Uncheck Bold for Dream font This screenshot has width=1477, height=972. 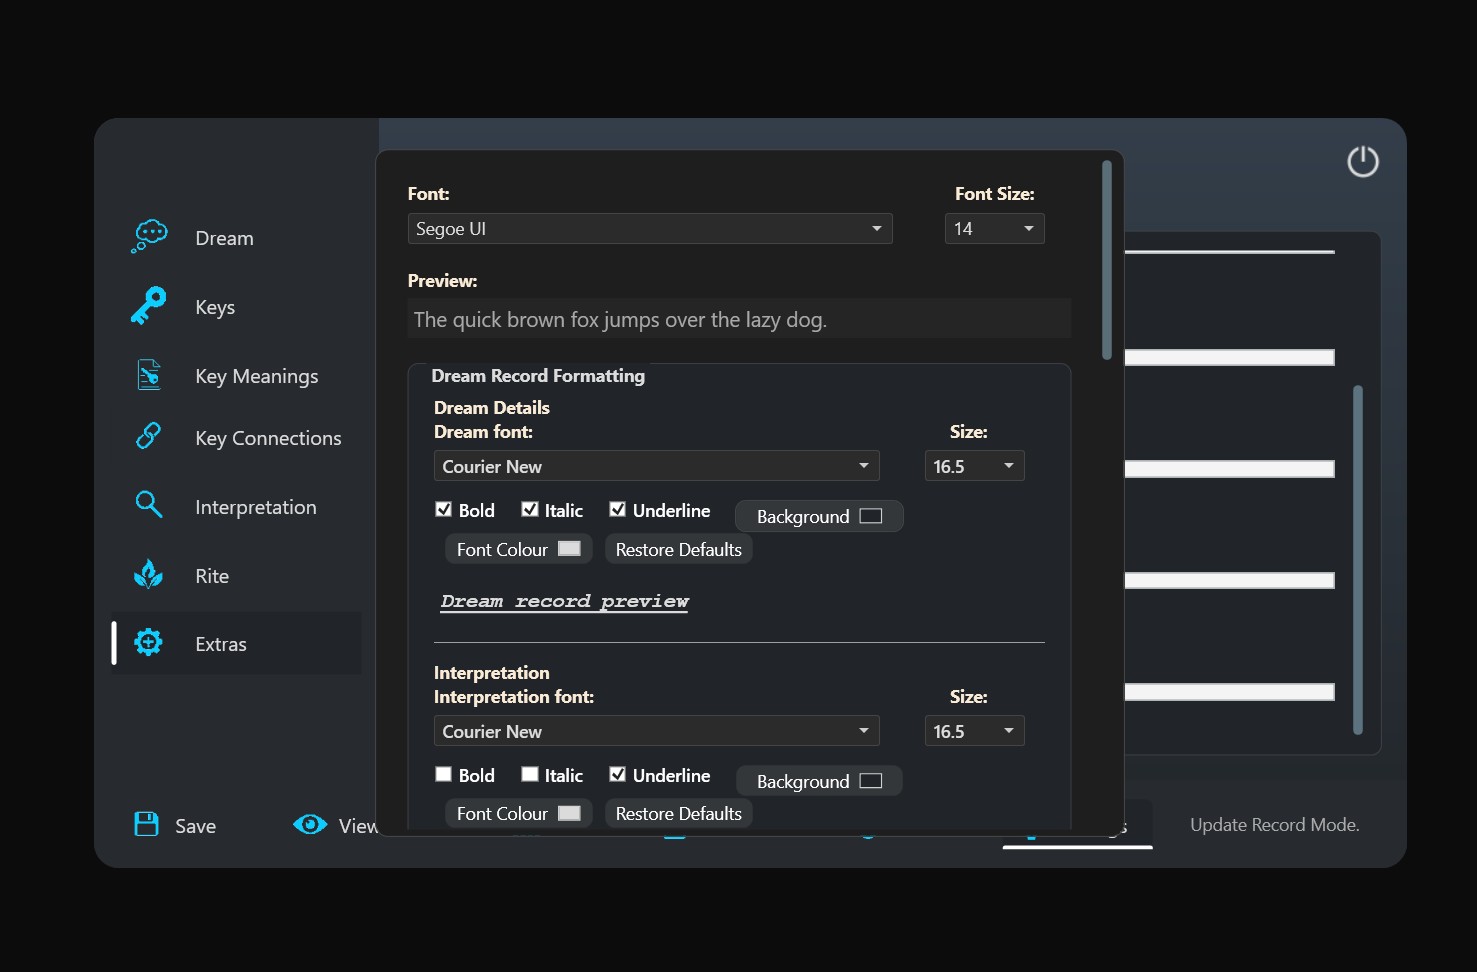[444, 509]
